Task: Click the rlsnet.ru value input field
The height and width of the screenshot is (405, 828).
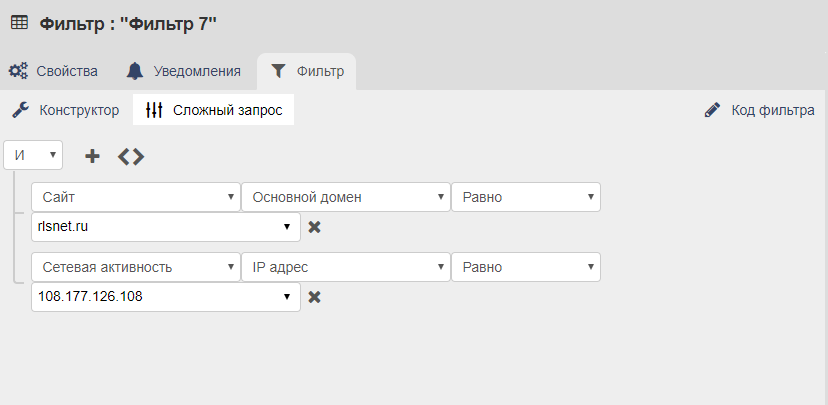Action: pyautogui.click(x=166, y=227)
